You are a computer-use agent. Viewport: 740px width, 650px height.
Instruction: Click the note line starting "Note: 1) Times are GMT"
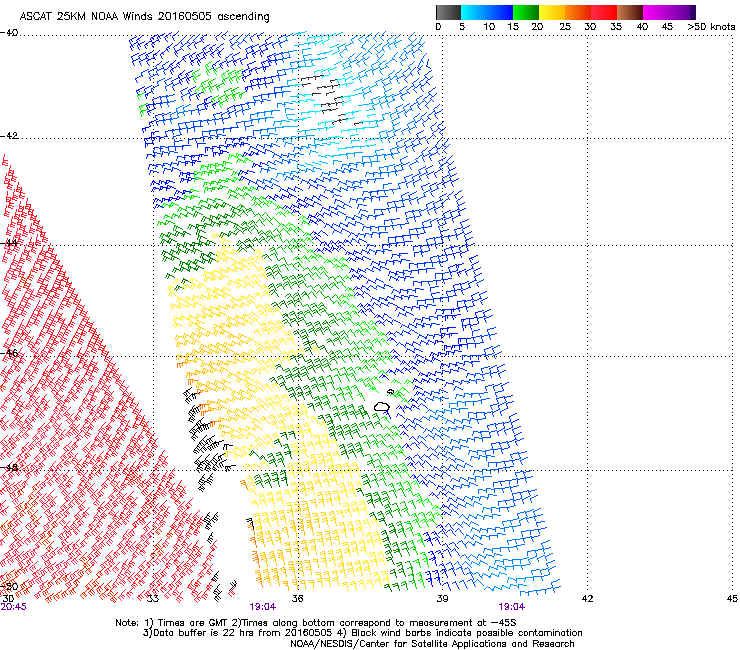pyautogui.click(x=316, y=623)
